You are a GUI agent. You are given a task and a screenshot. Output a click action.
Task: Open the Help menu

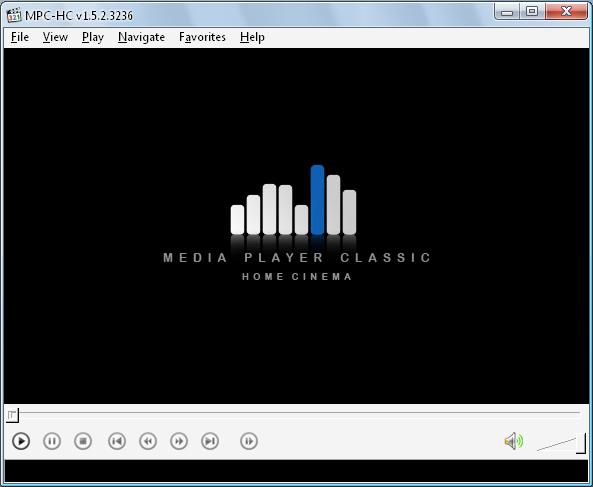252,37
